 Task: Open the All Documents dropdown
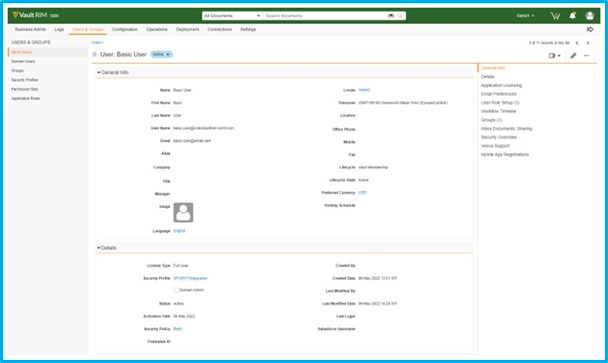pos(232,16)
